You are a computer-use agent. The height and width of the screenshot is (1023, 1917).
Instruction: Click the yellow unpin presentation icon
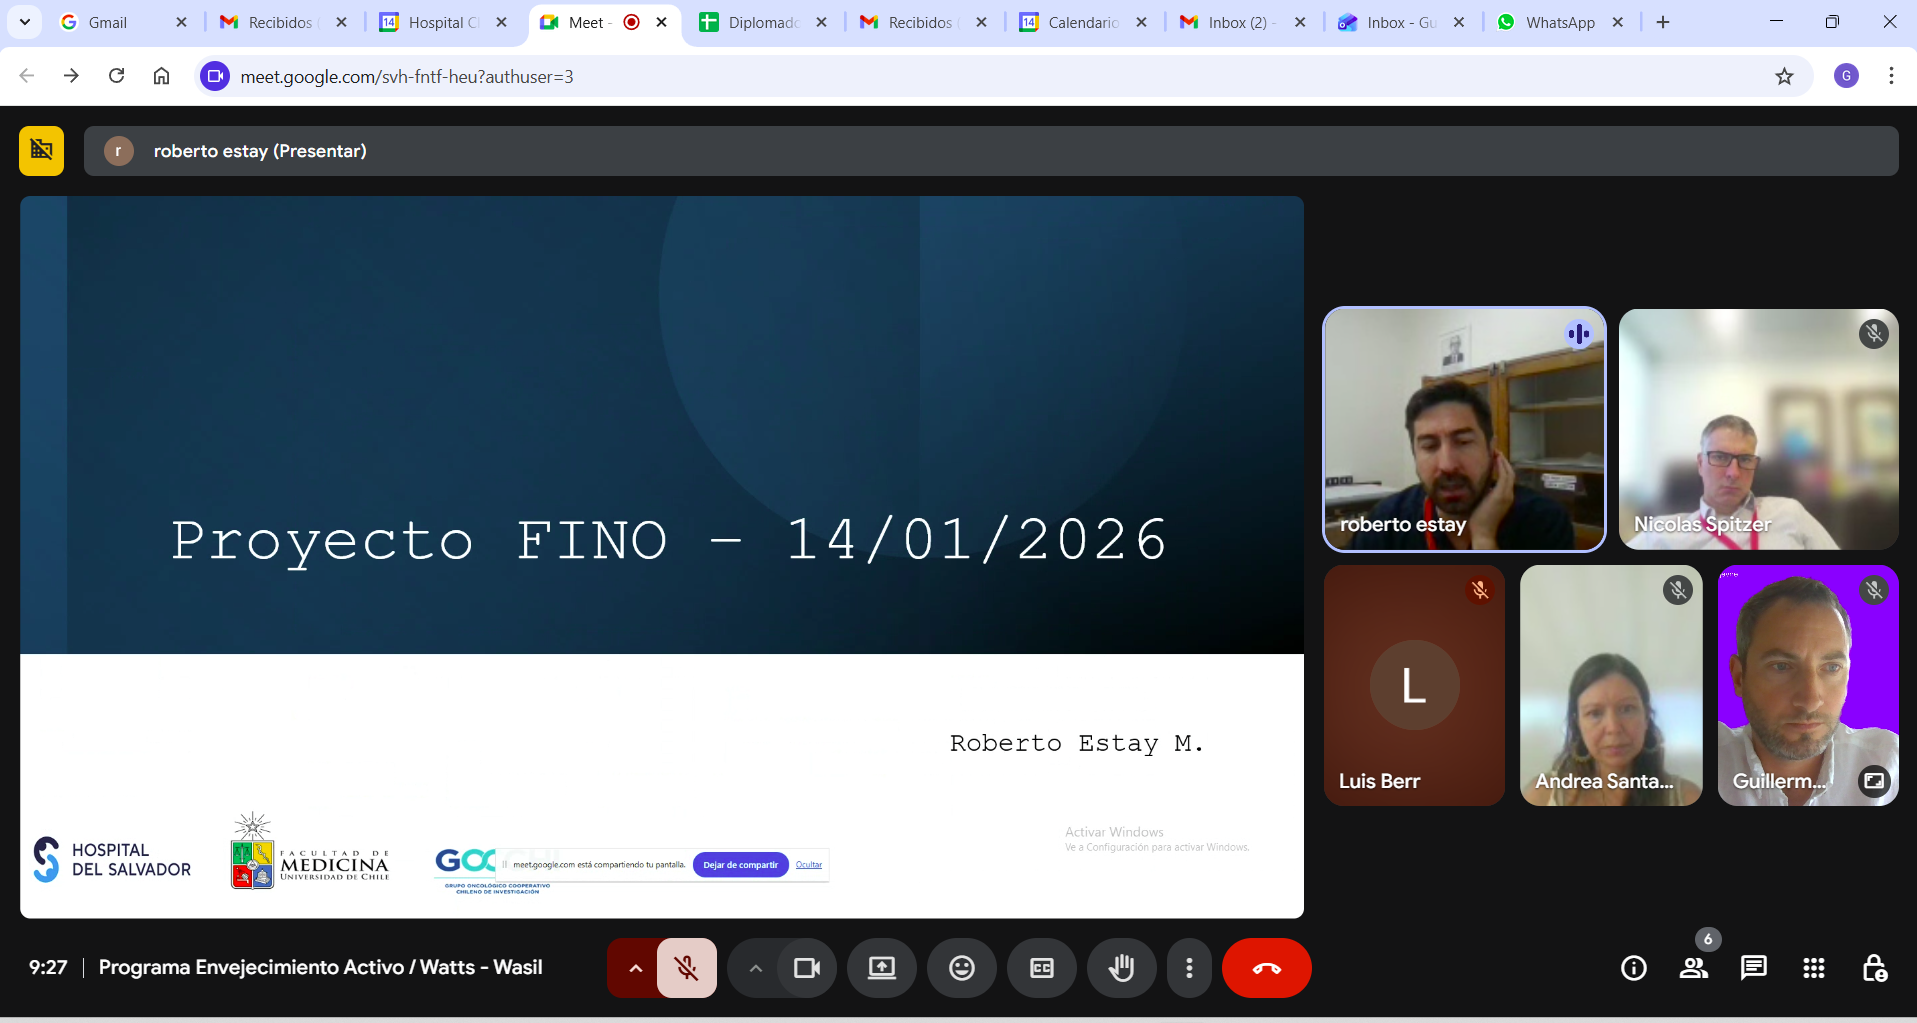(41, 151)
